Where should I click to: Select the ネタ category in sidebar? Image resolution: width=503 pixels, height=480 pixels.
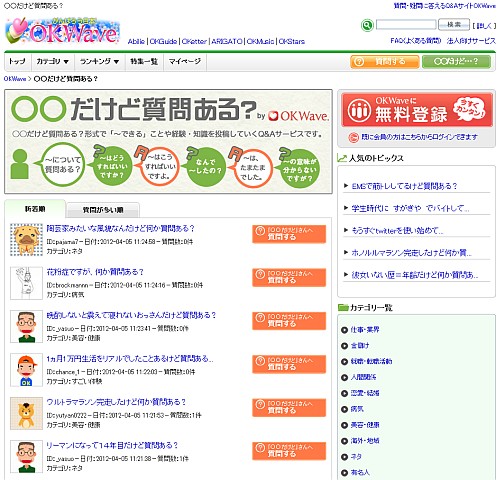[x=356, y=457]
